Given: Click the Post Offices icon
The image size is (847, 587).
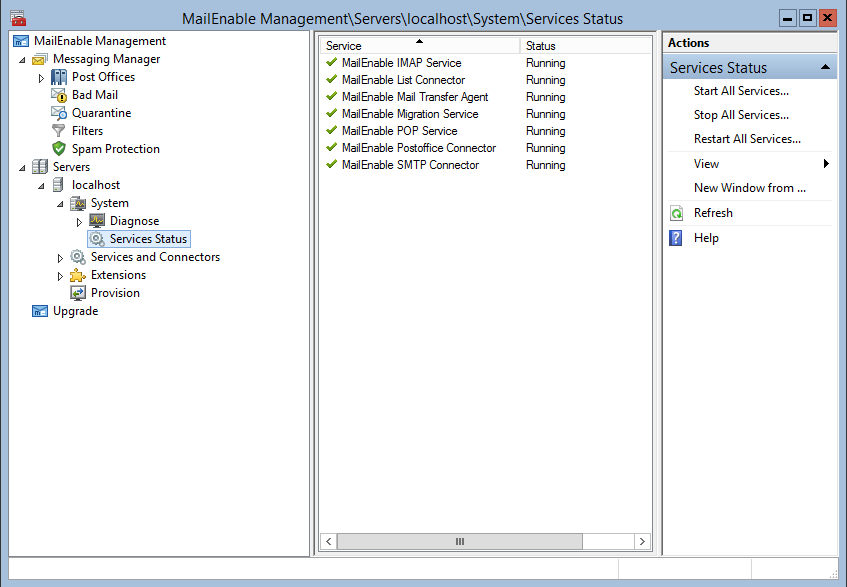Looking at the screenshot, I should tap(59, 77).
